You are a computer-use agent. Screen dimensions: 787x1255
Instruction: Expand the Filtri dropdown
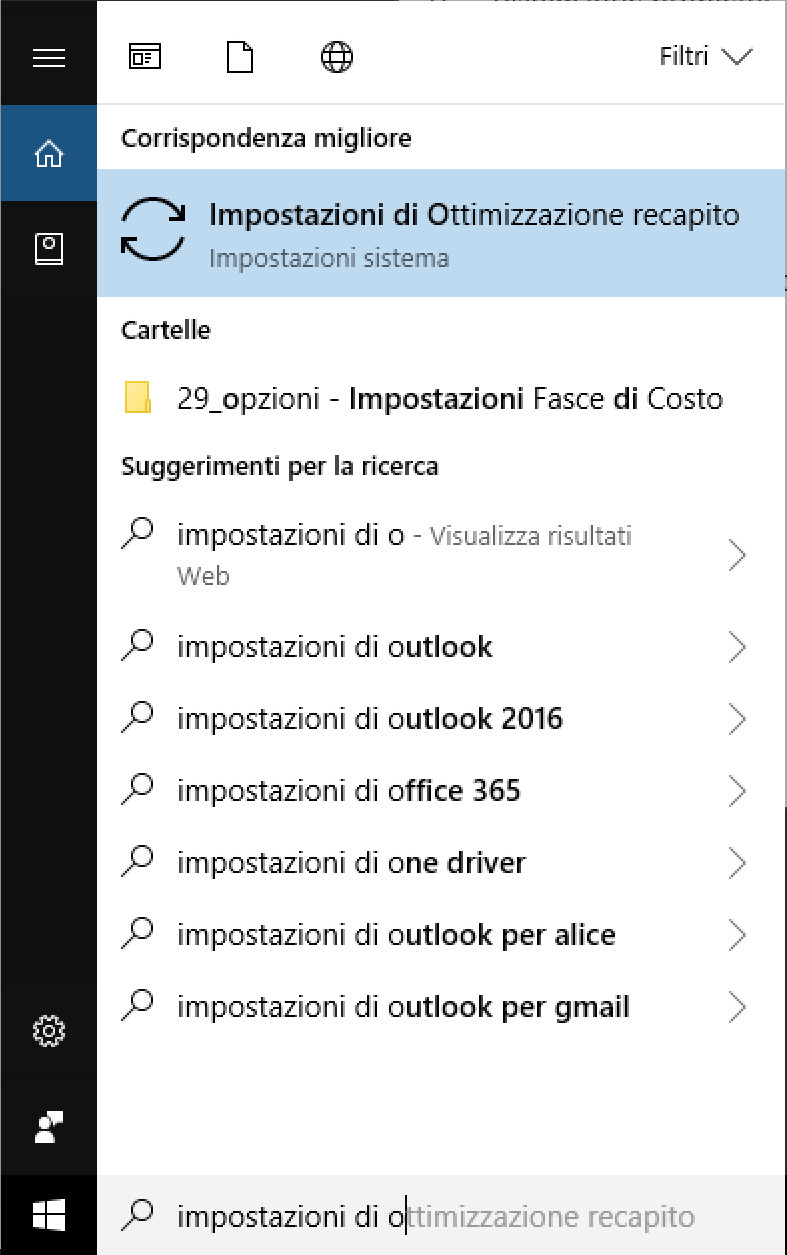705,57
